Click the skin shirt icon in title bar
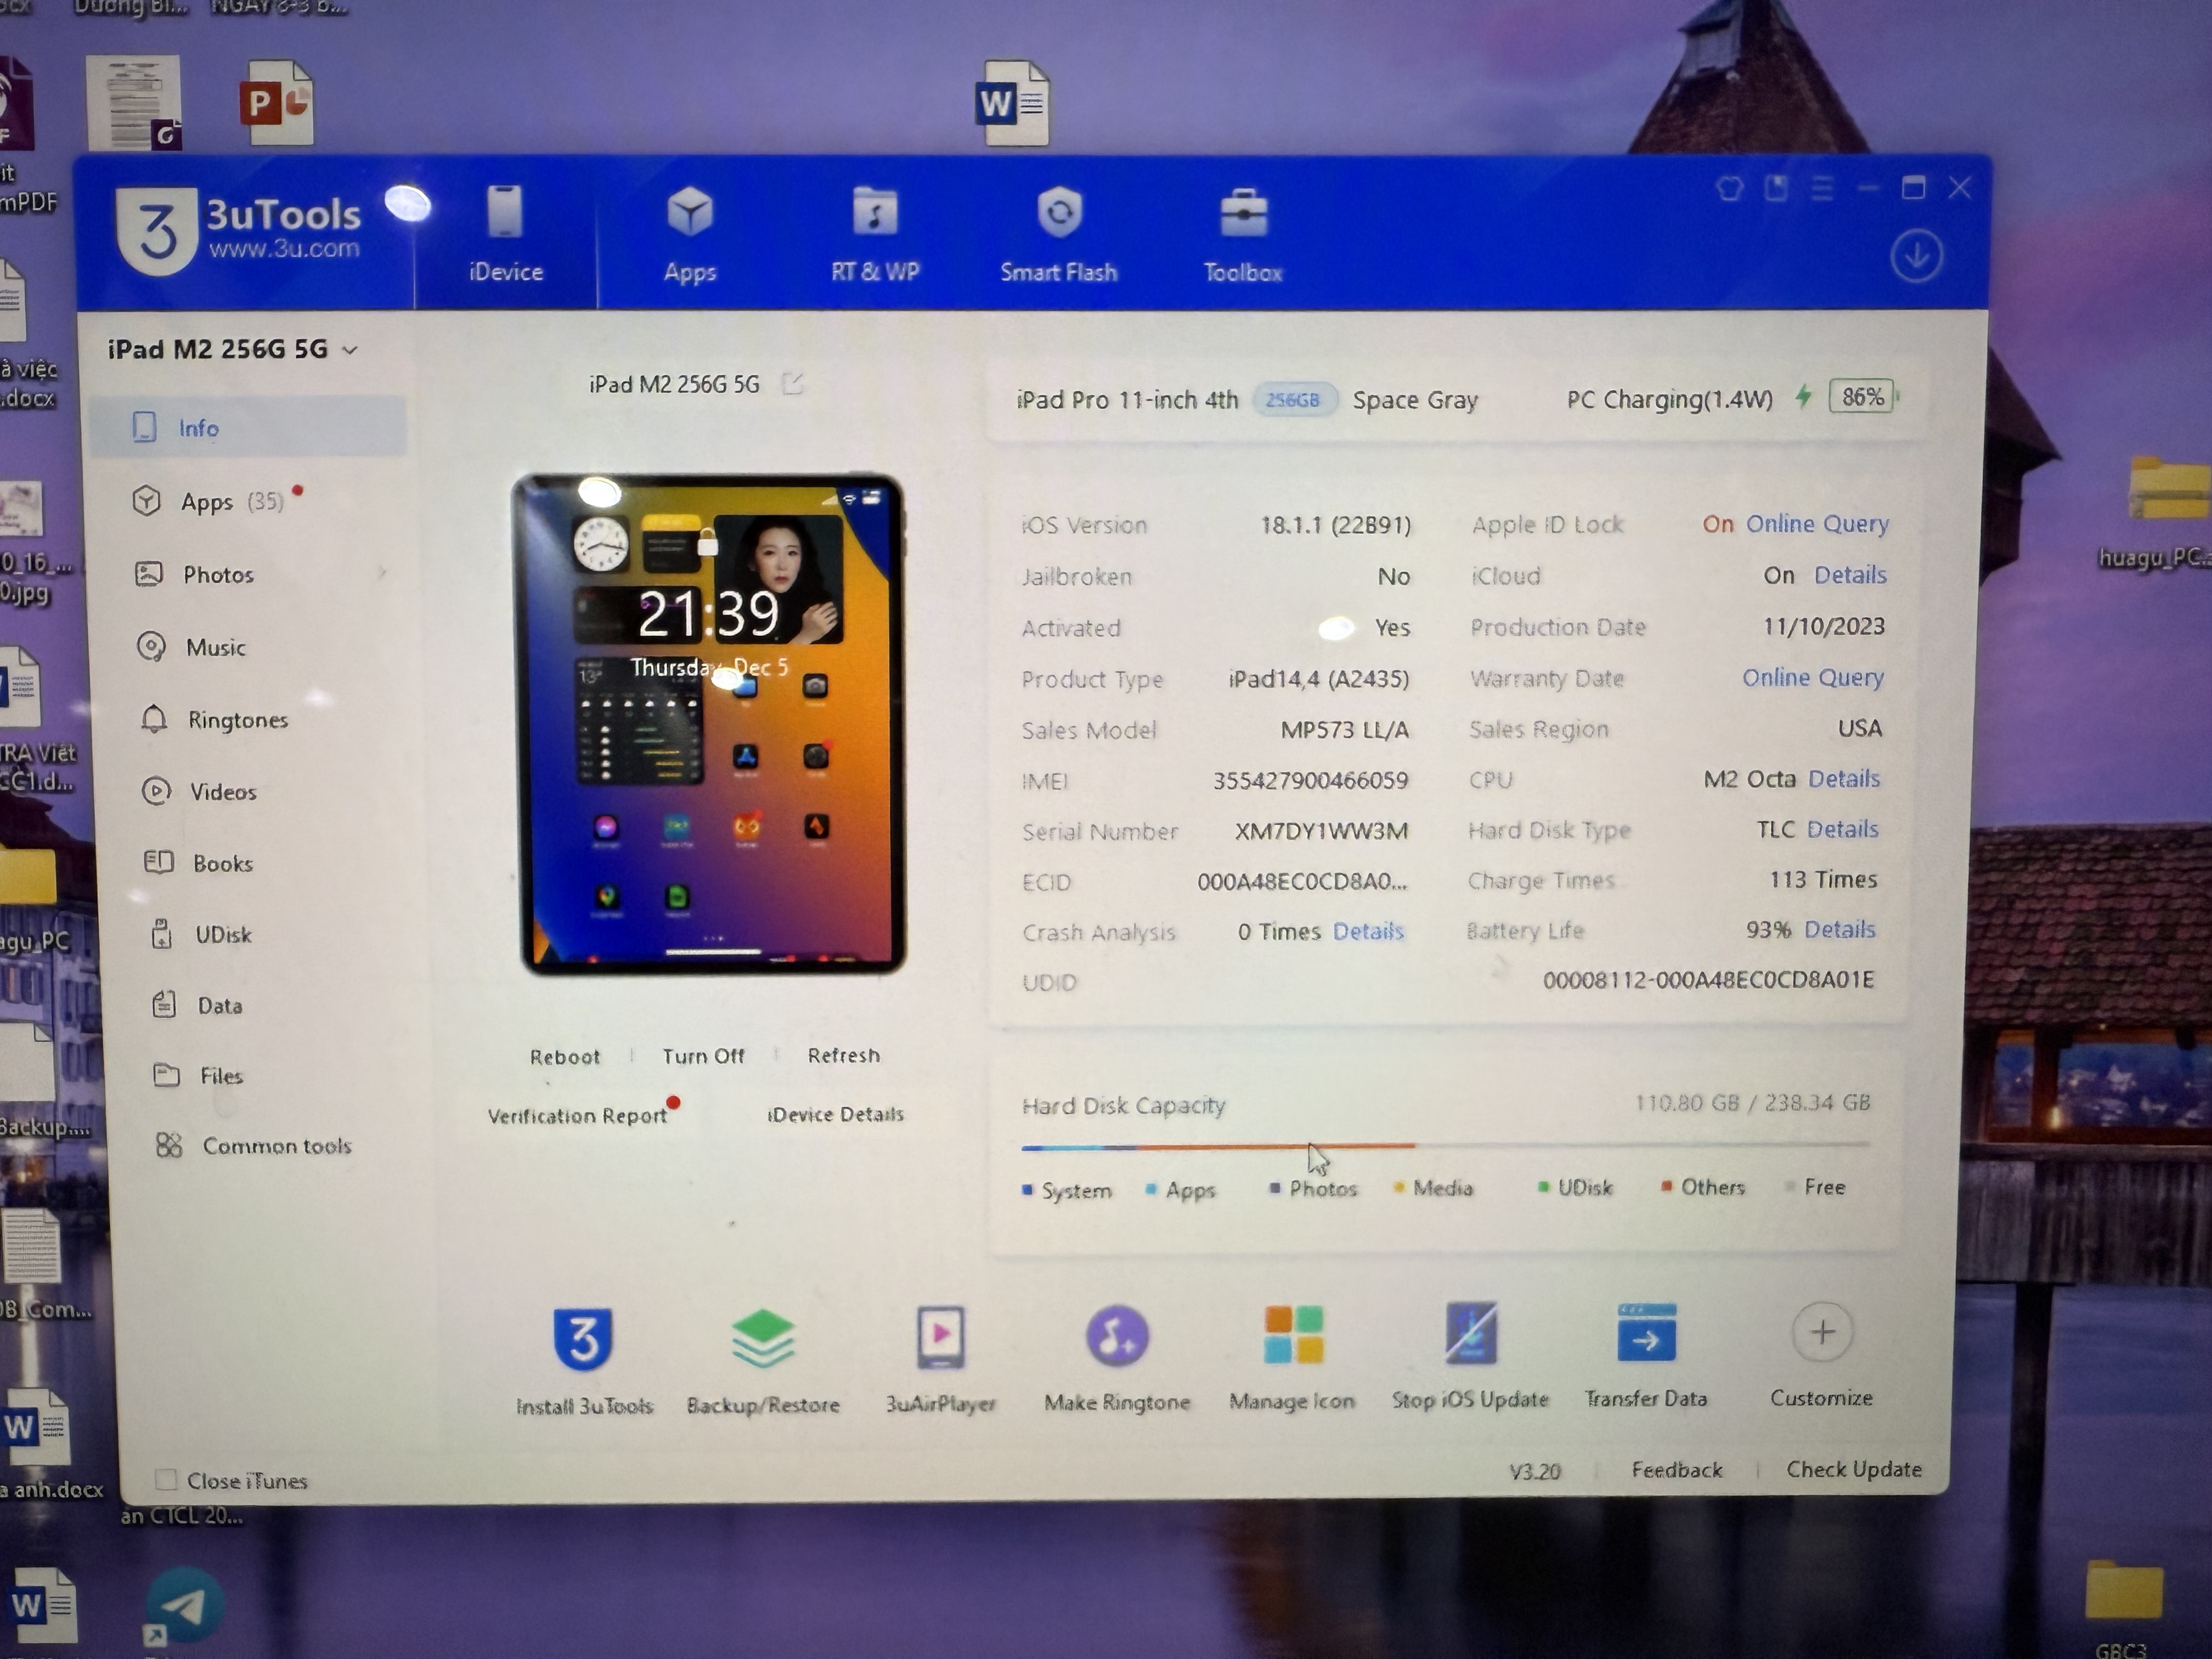 coord(1729,188)
